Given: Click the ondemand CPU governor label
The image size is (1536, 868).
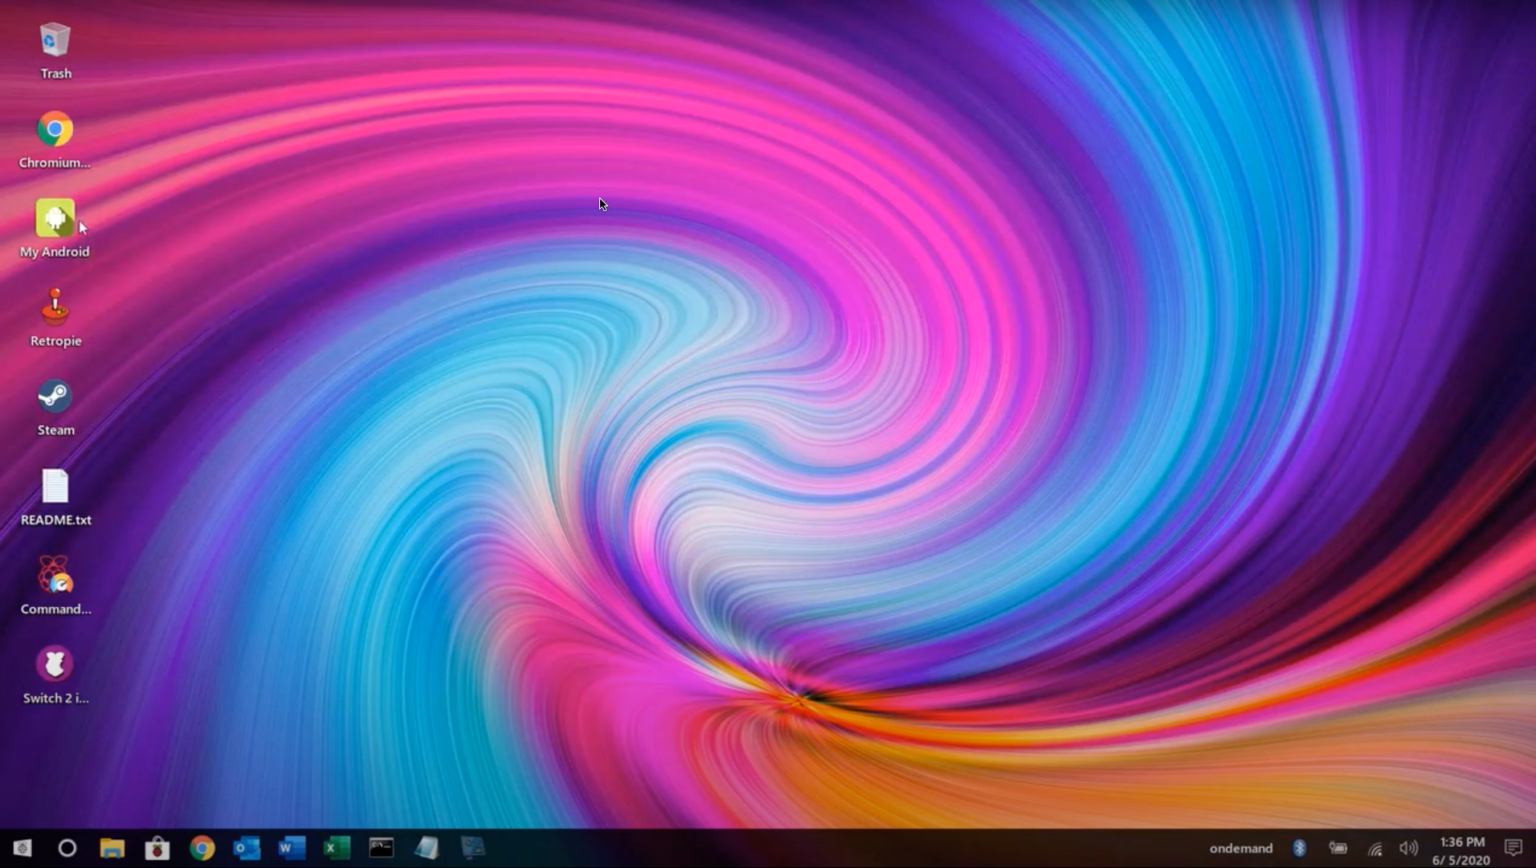Looking at the screenshot, I should pos(1241,848).
